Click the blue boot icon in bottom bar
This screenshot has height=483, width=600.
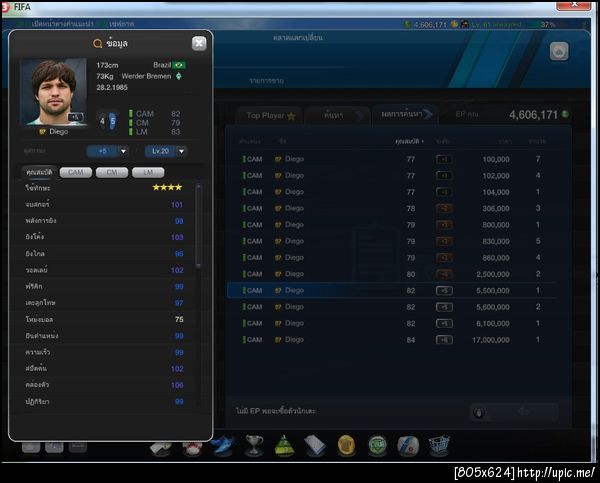click(223, 446)
